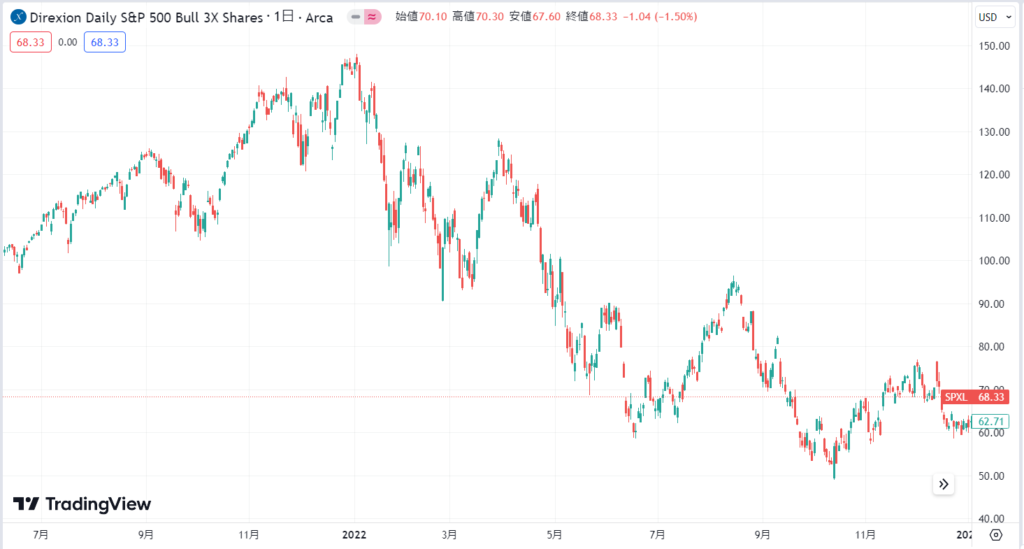This screenshot has width=1024, height=549.
Task: Open the Direxion Daily S&P 500 Bull 3X Shares title
Action: [146, 18]
